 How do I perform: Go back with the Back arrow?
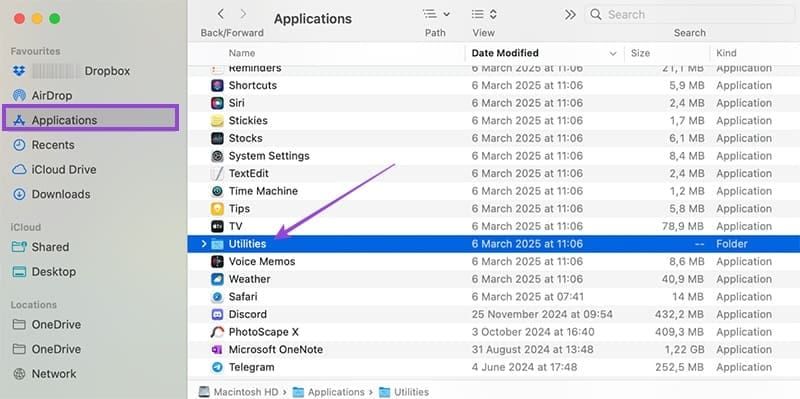(220, 14)
